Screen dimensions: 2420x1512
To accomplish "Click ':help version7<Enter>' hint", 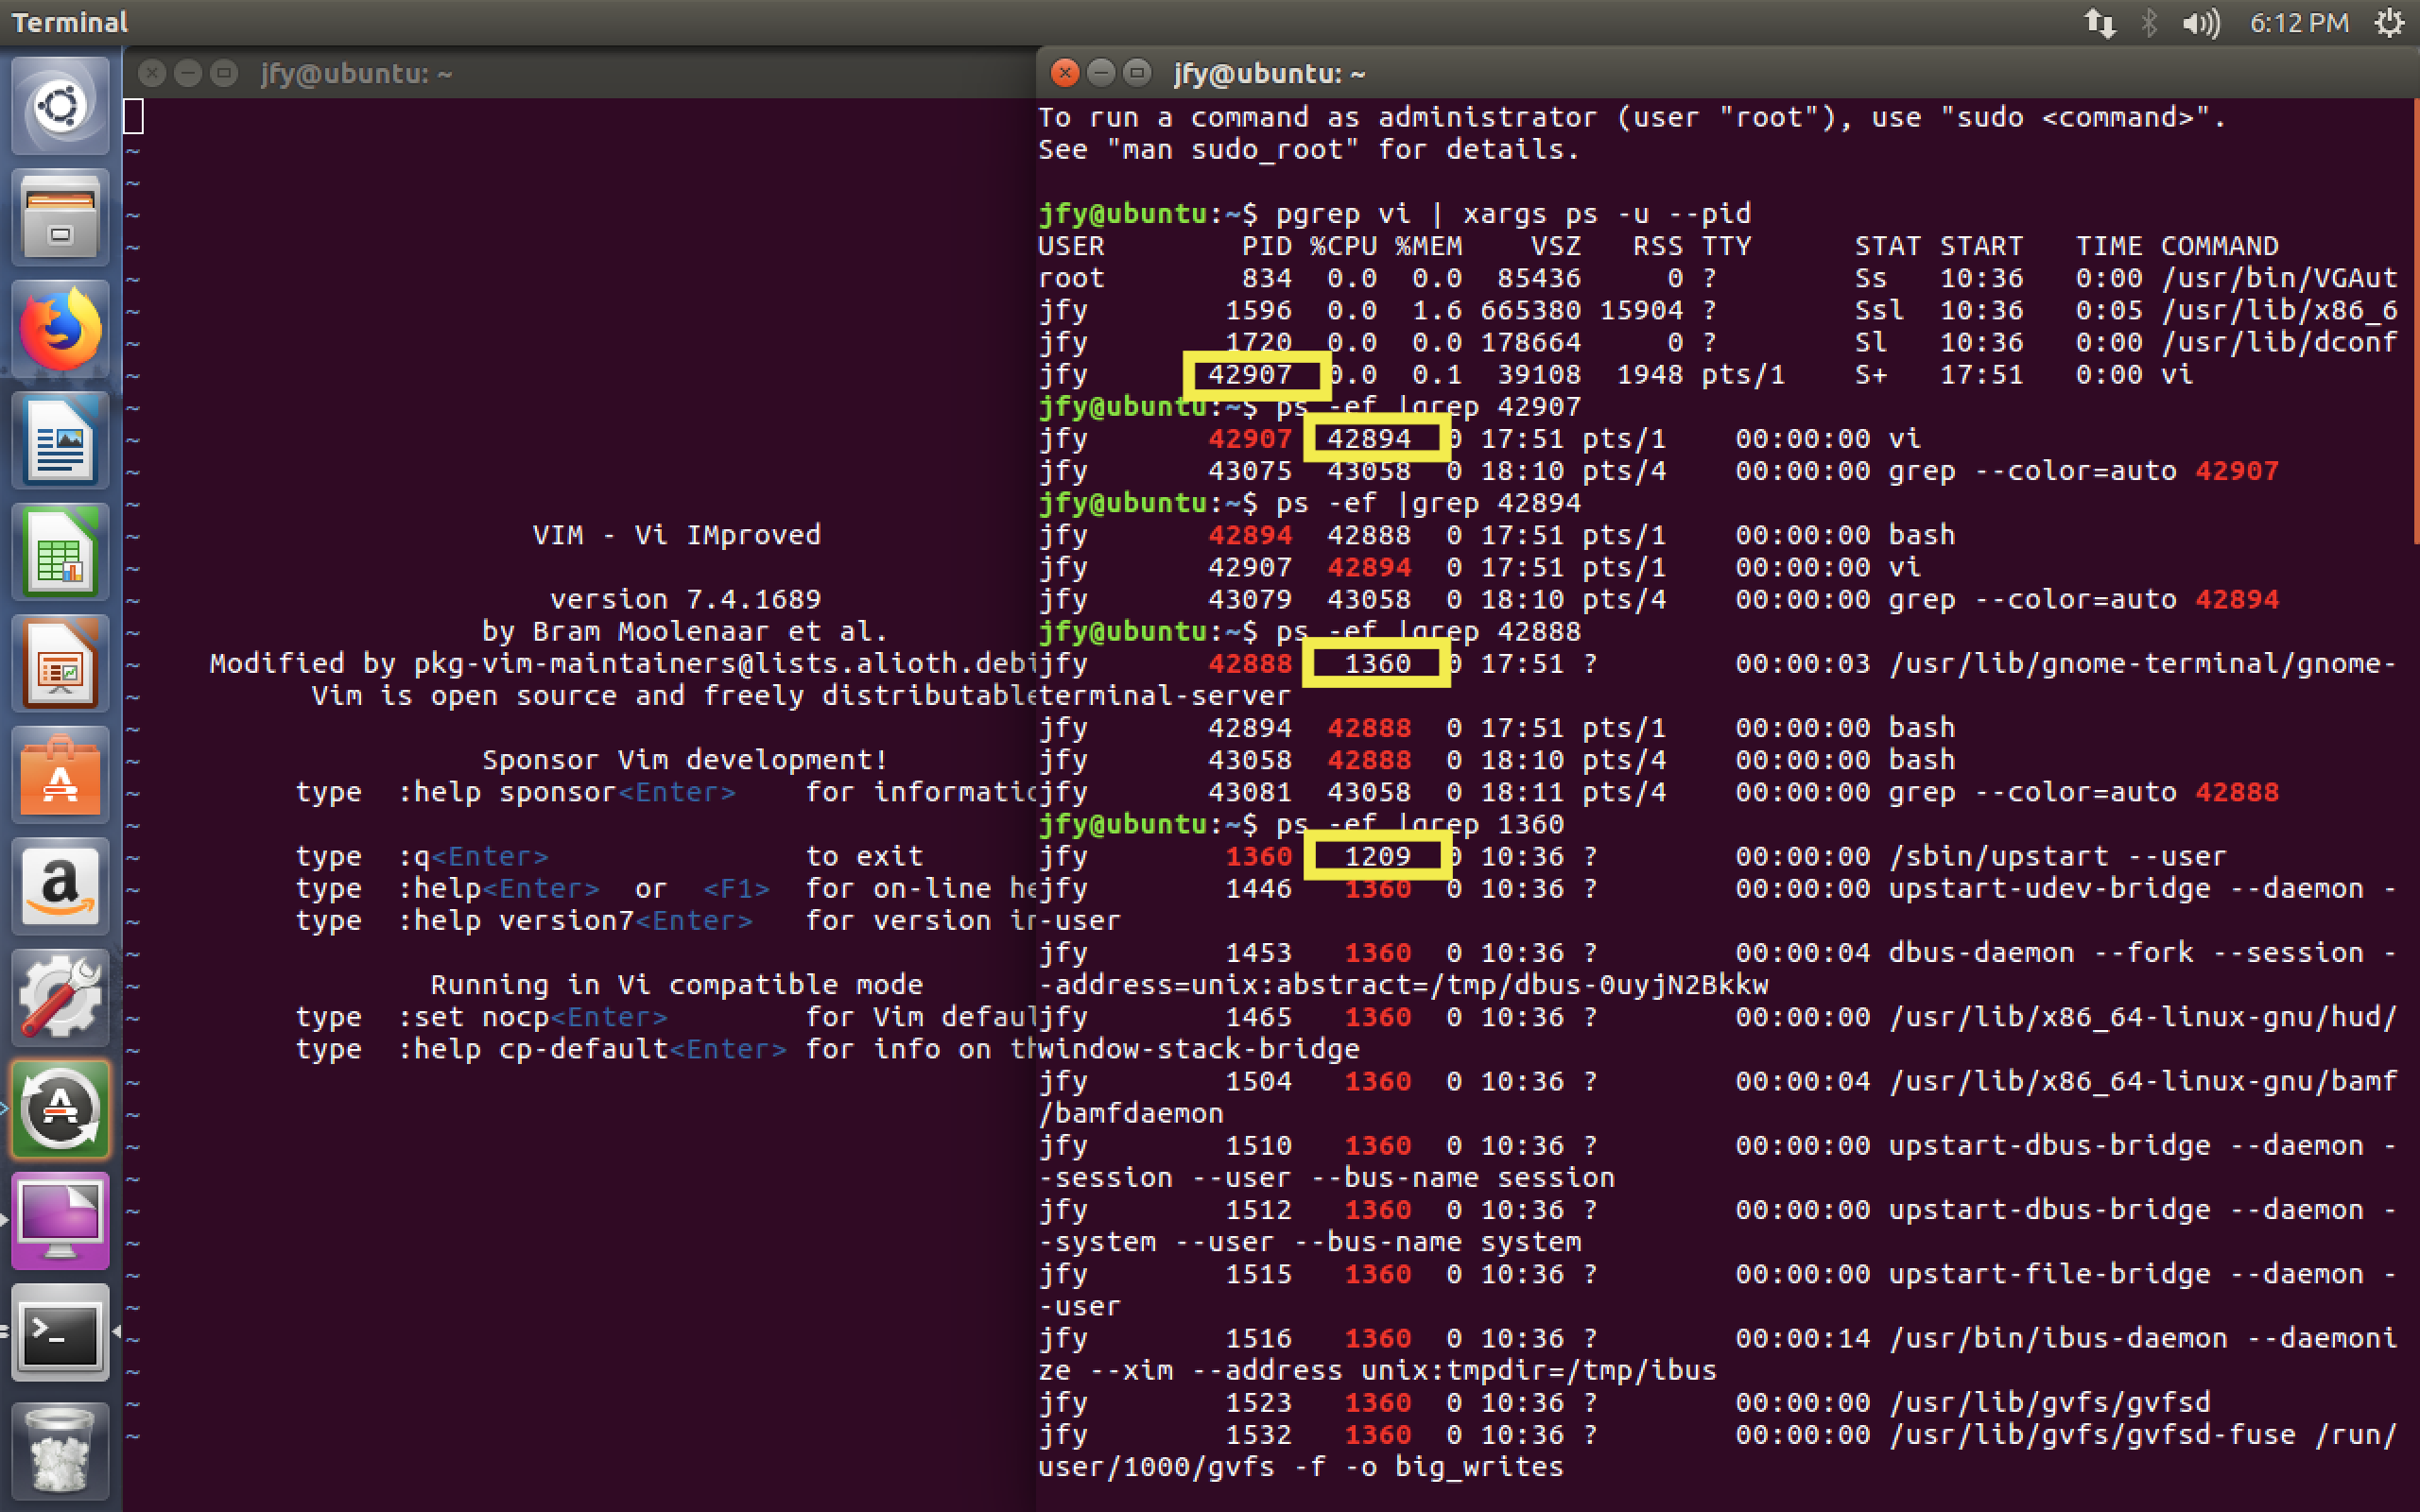I will (575, 921).
